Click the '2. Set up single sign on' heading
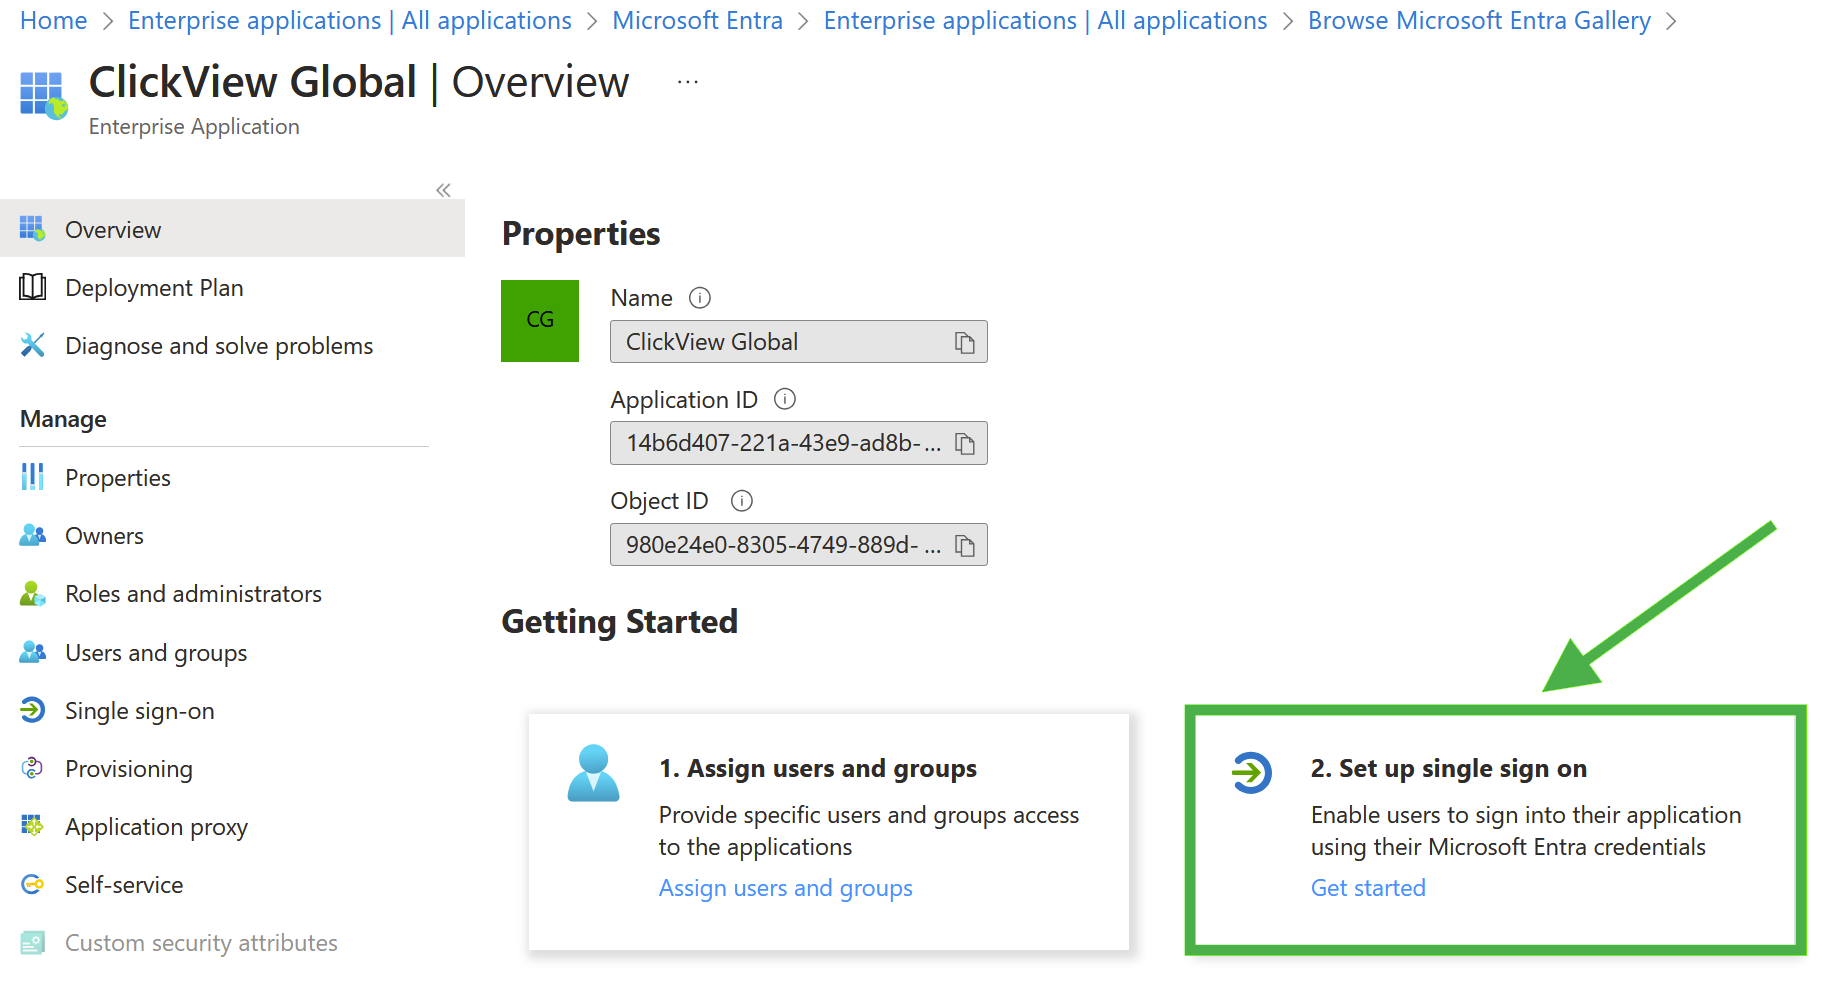 pyautogui.click(x=1448, y=768)
